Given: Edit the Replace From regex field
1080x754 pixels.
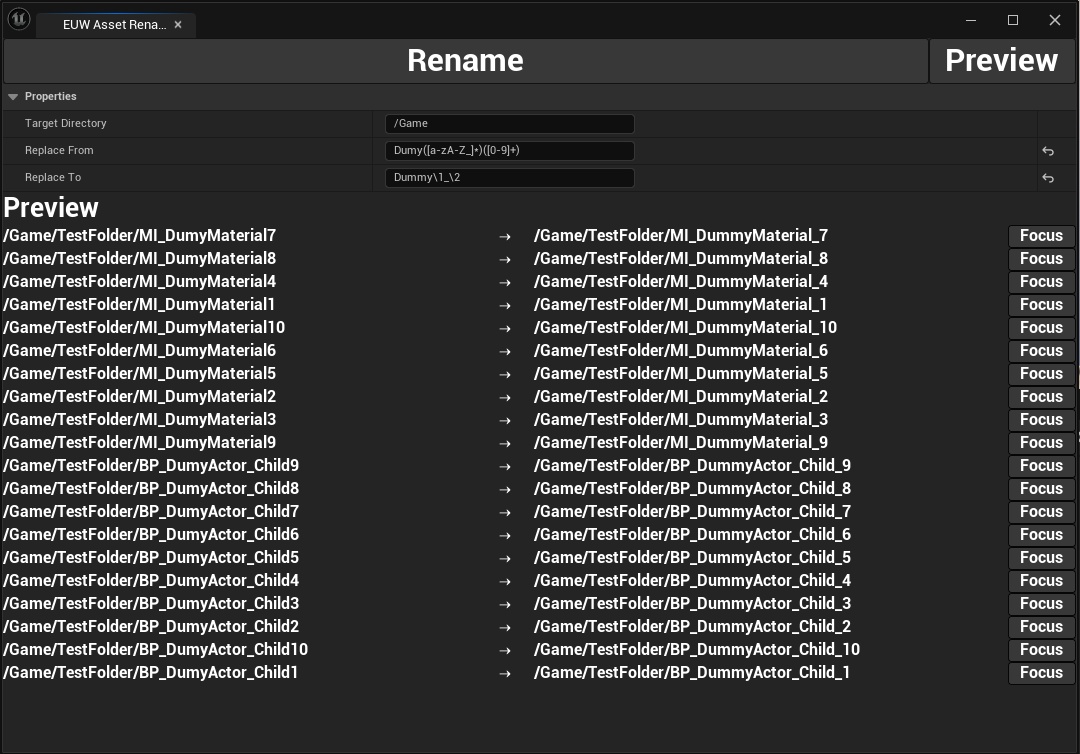Looking at the screenshot, I should click(509, 150).
